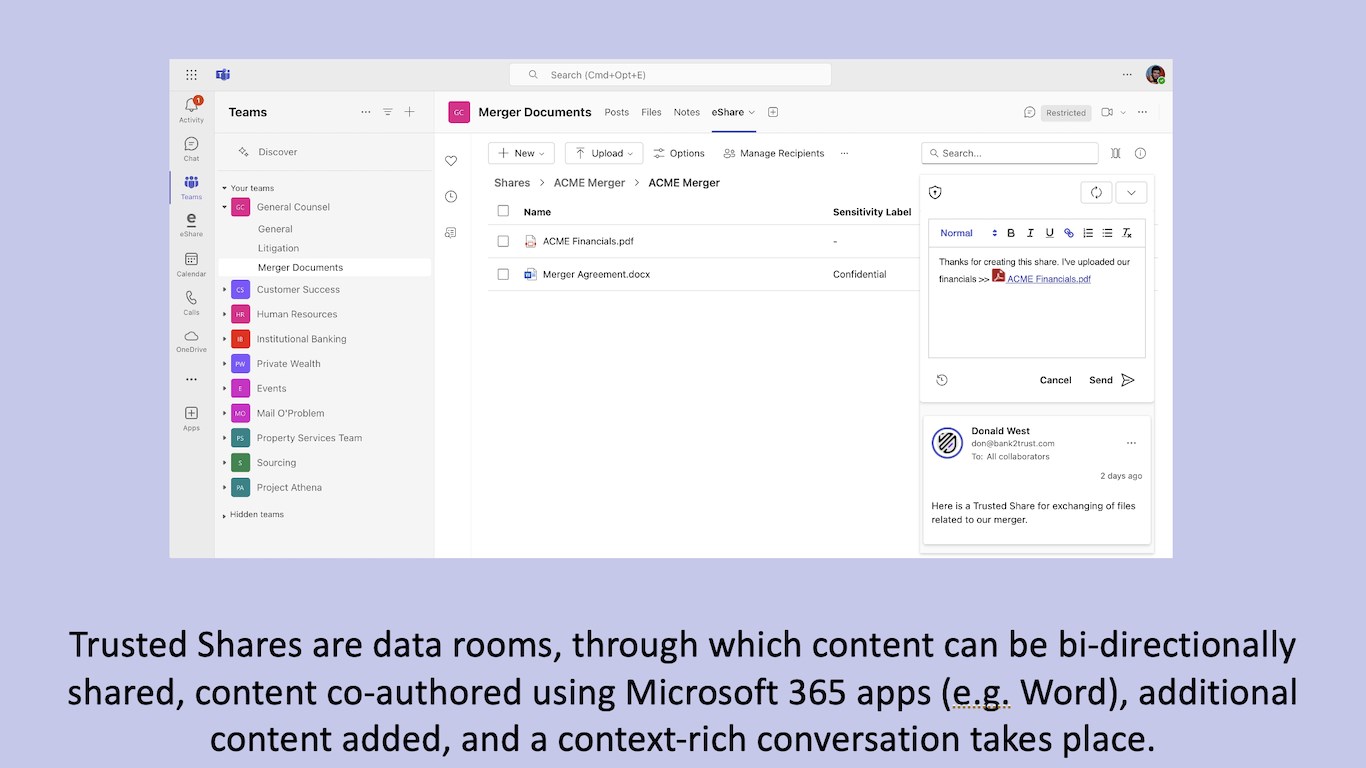
Task: Start a meeting with the video camera icon
Action: click(1107, 112)
